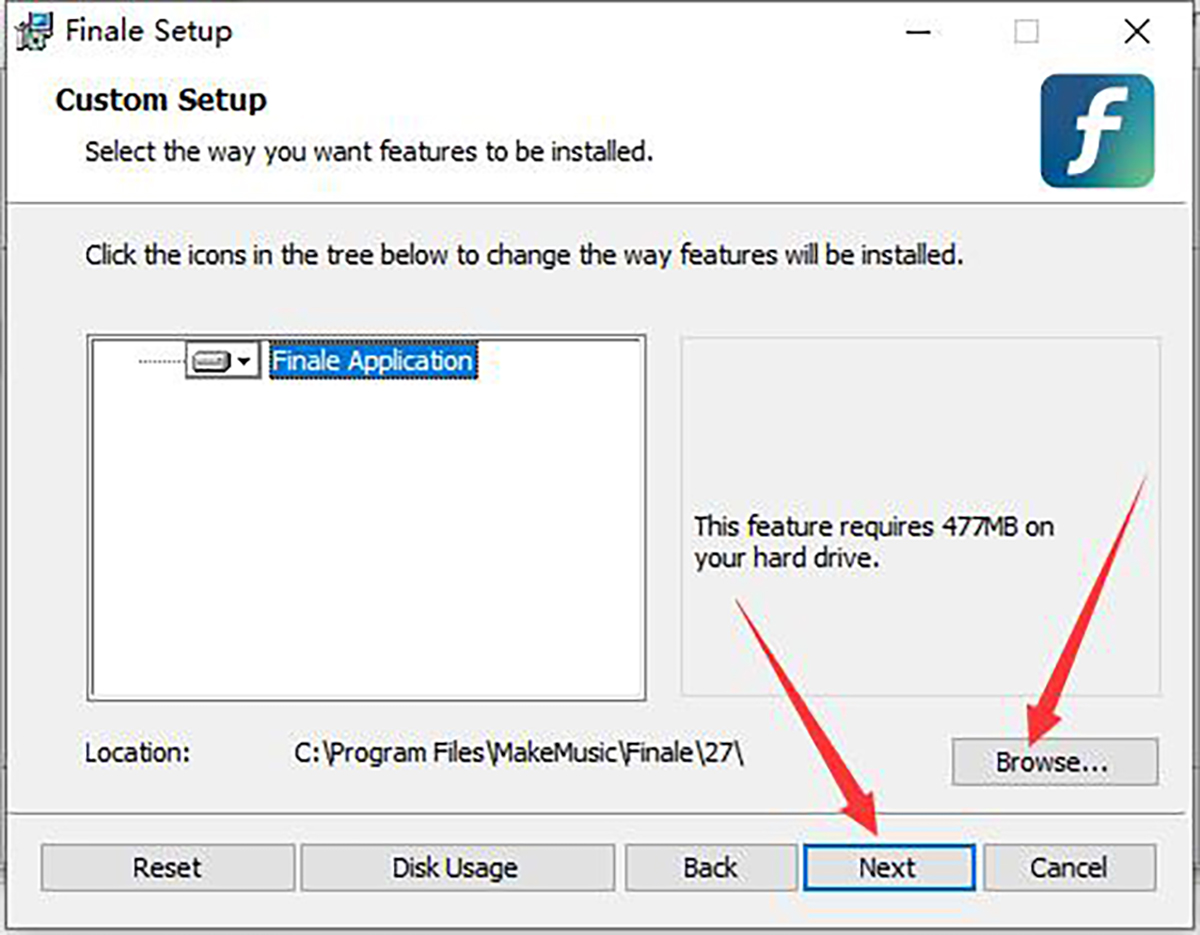Click the "Custom Setup" heading

(161, 100)
